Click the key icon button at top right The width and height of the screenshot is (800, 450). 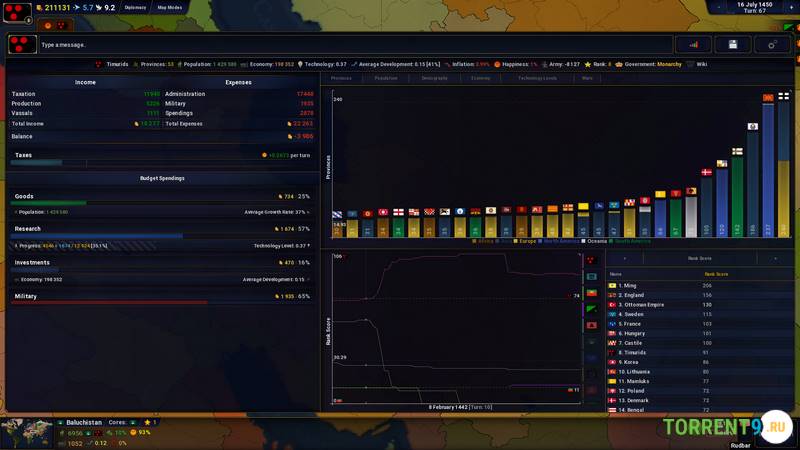coord(772,44)
